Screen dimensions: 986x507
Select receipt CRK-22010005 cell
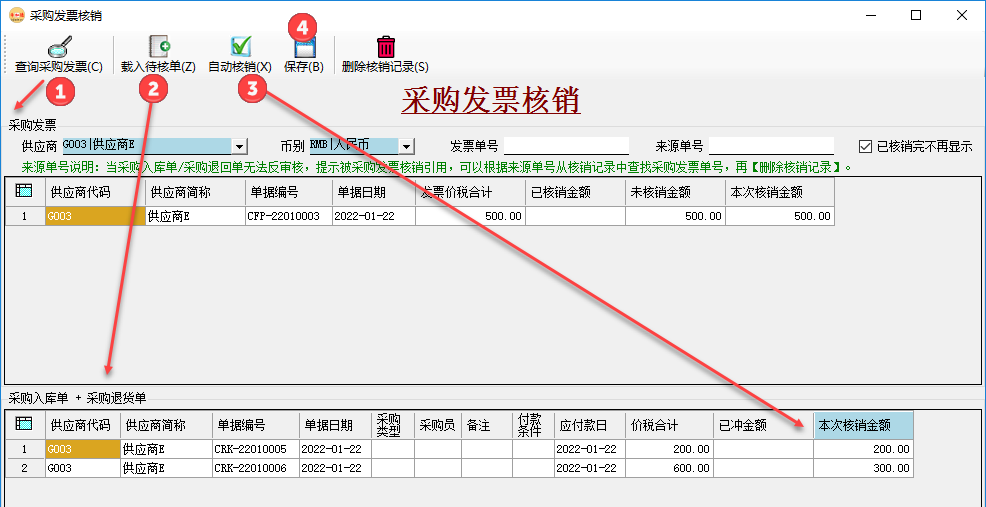coord(255,449)
